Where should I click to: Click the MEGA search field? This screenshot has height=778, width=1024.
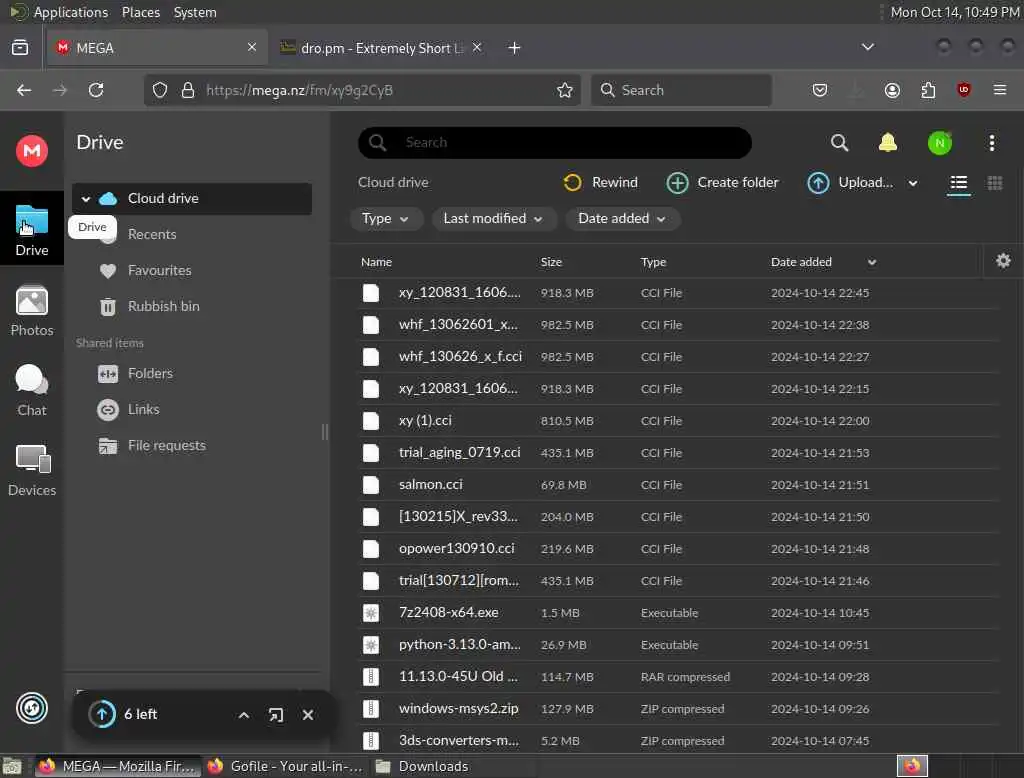554,142
